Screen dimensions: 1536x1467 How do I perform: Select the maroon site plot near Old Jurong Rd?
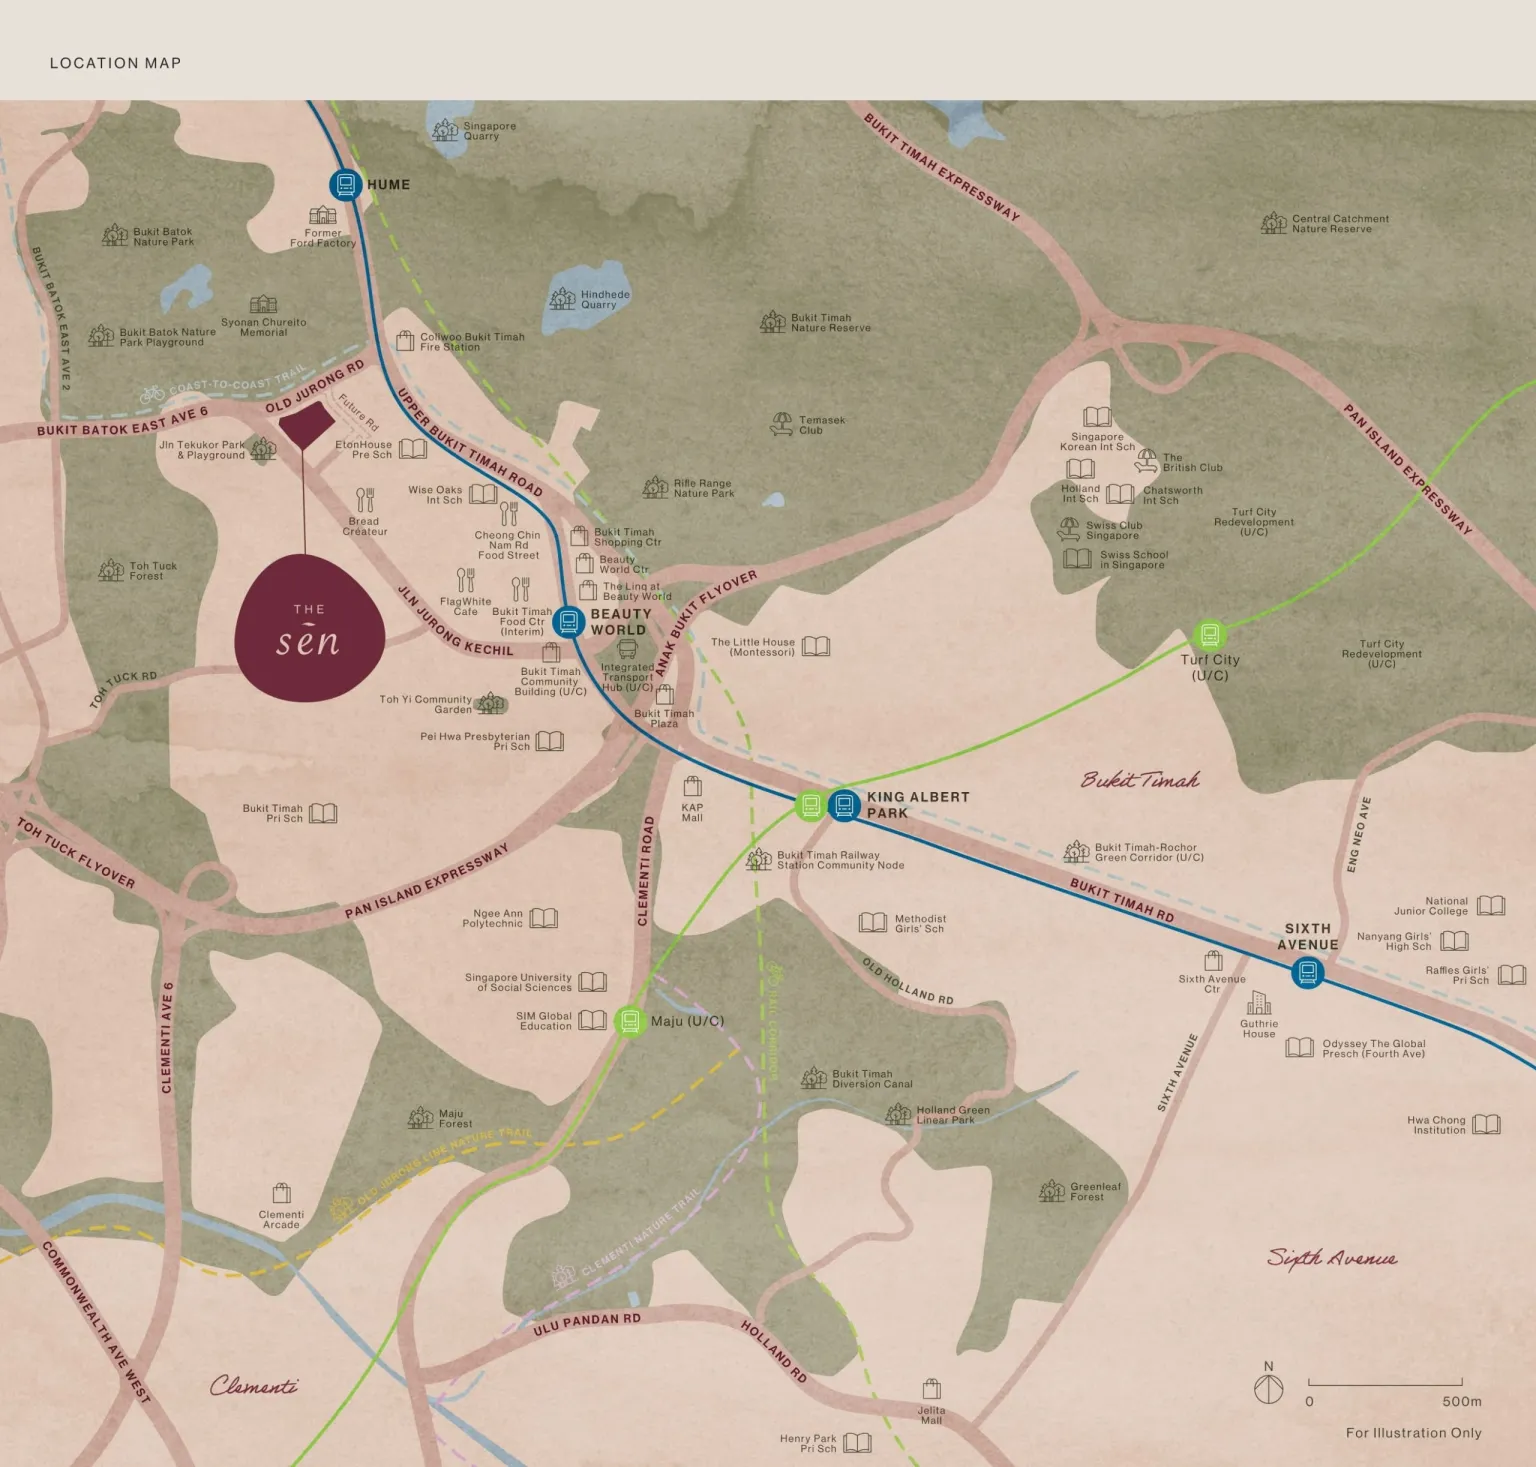[306, 426]
